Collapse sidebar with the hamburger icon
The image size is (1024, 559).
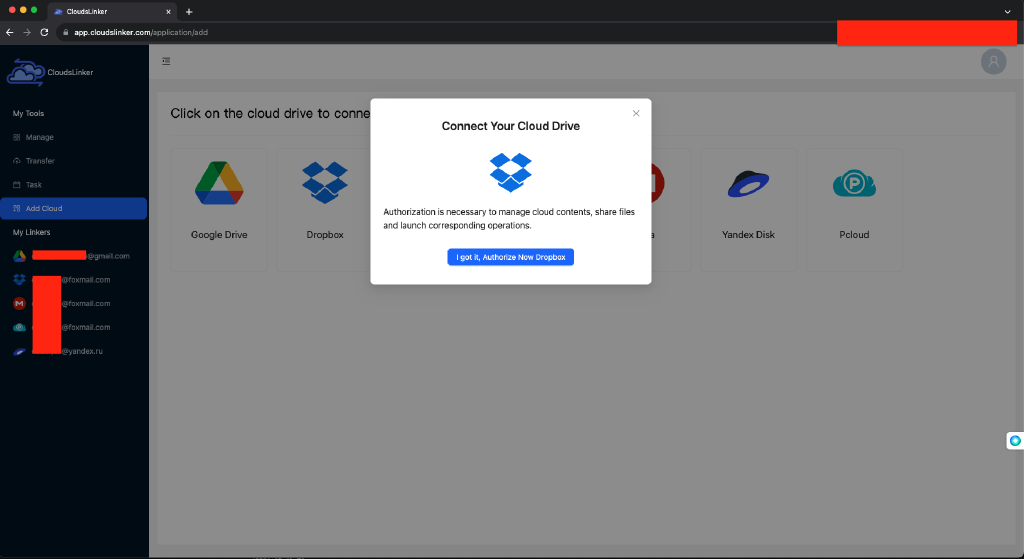[x=167, y=61]
